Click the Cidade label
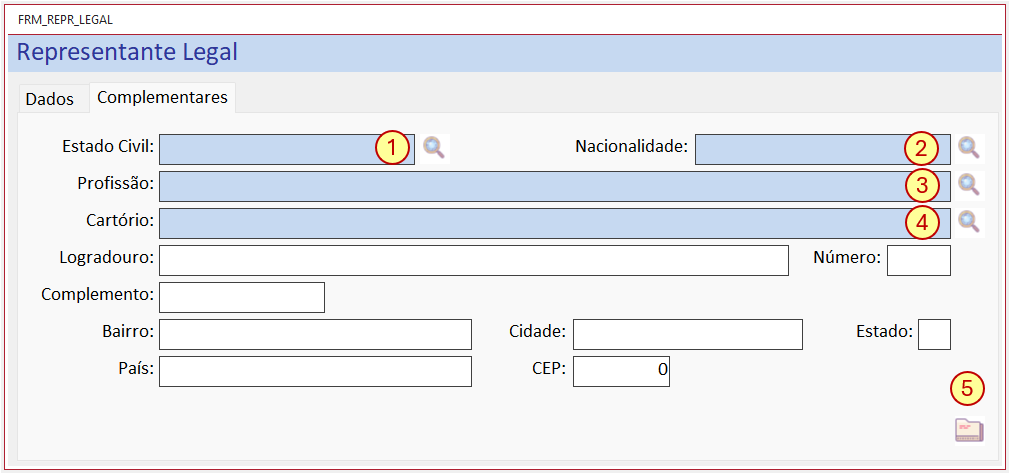 pyautogui.click(x=537, y=332)
